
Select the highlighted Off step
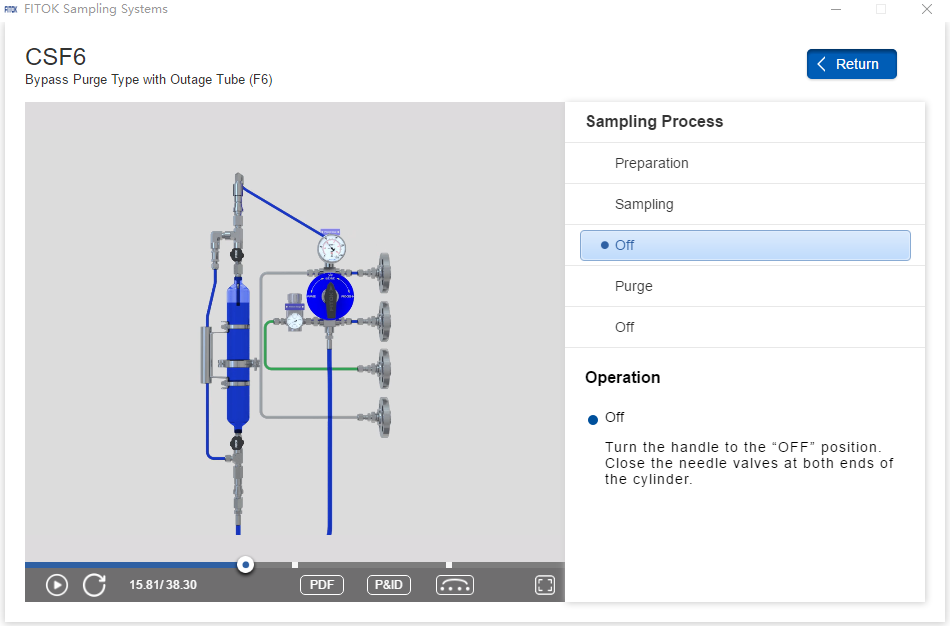[x=744, y=245]
